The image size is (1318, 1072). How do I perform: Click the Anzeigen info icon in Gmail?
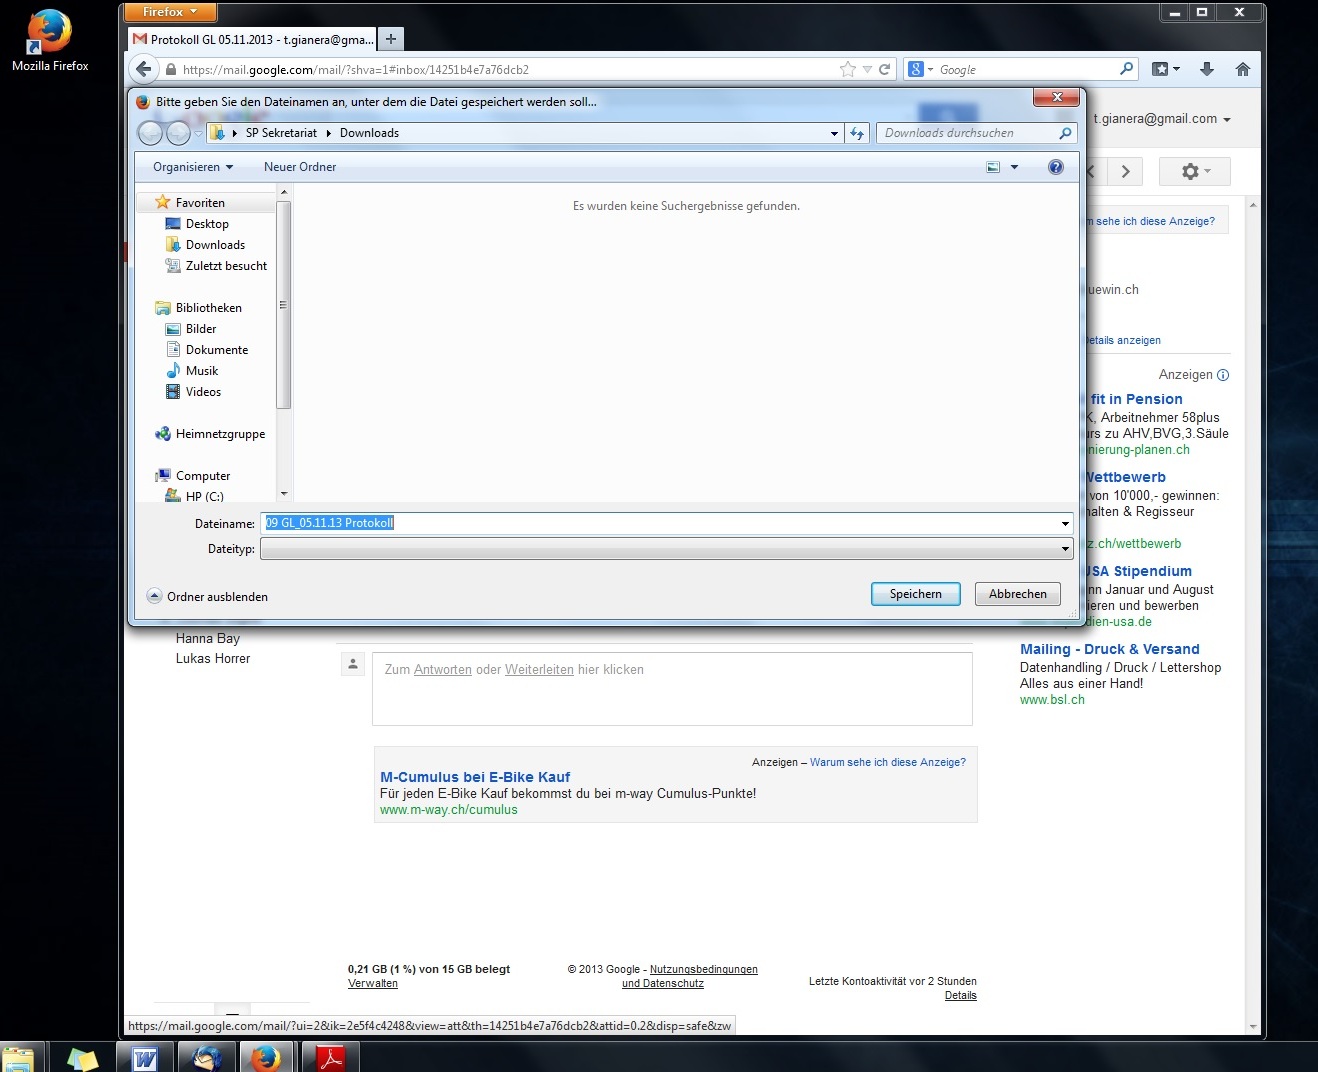1223,375
